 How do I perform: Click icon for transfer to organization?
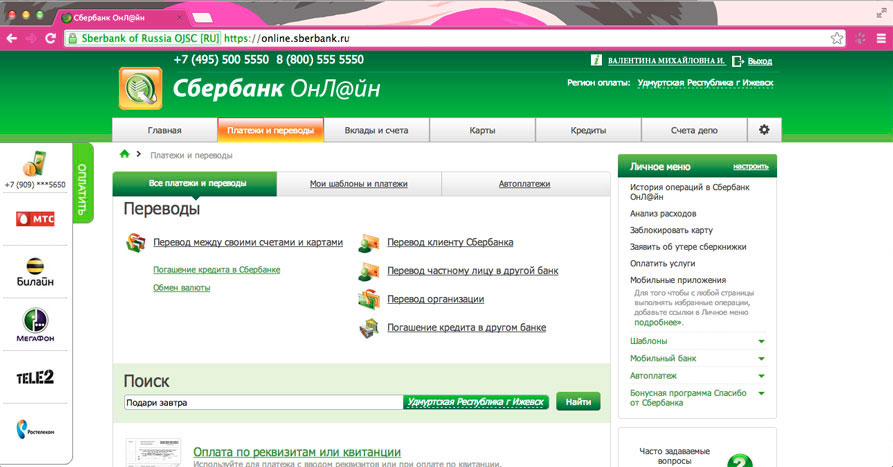(369, 300)
